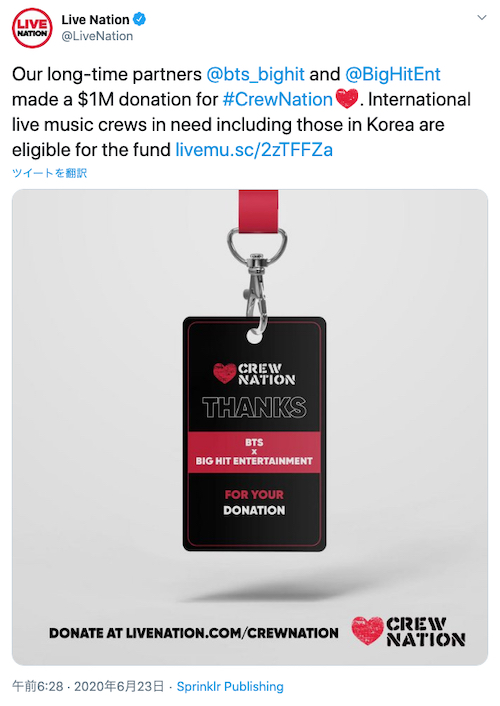Screen dimensions: 500x706
Task: Click the Crew Nation logo at the image's bottom right
Action: (408, 631)
